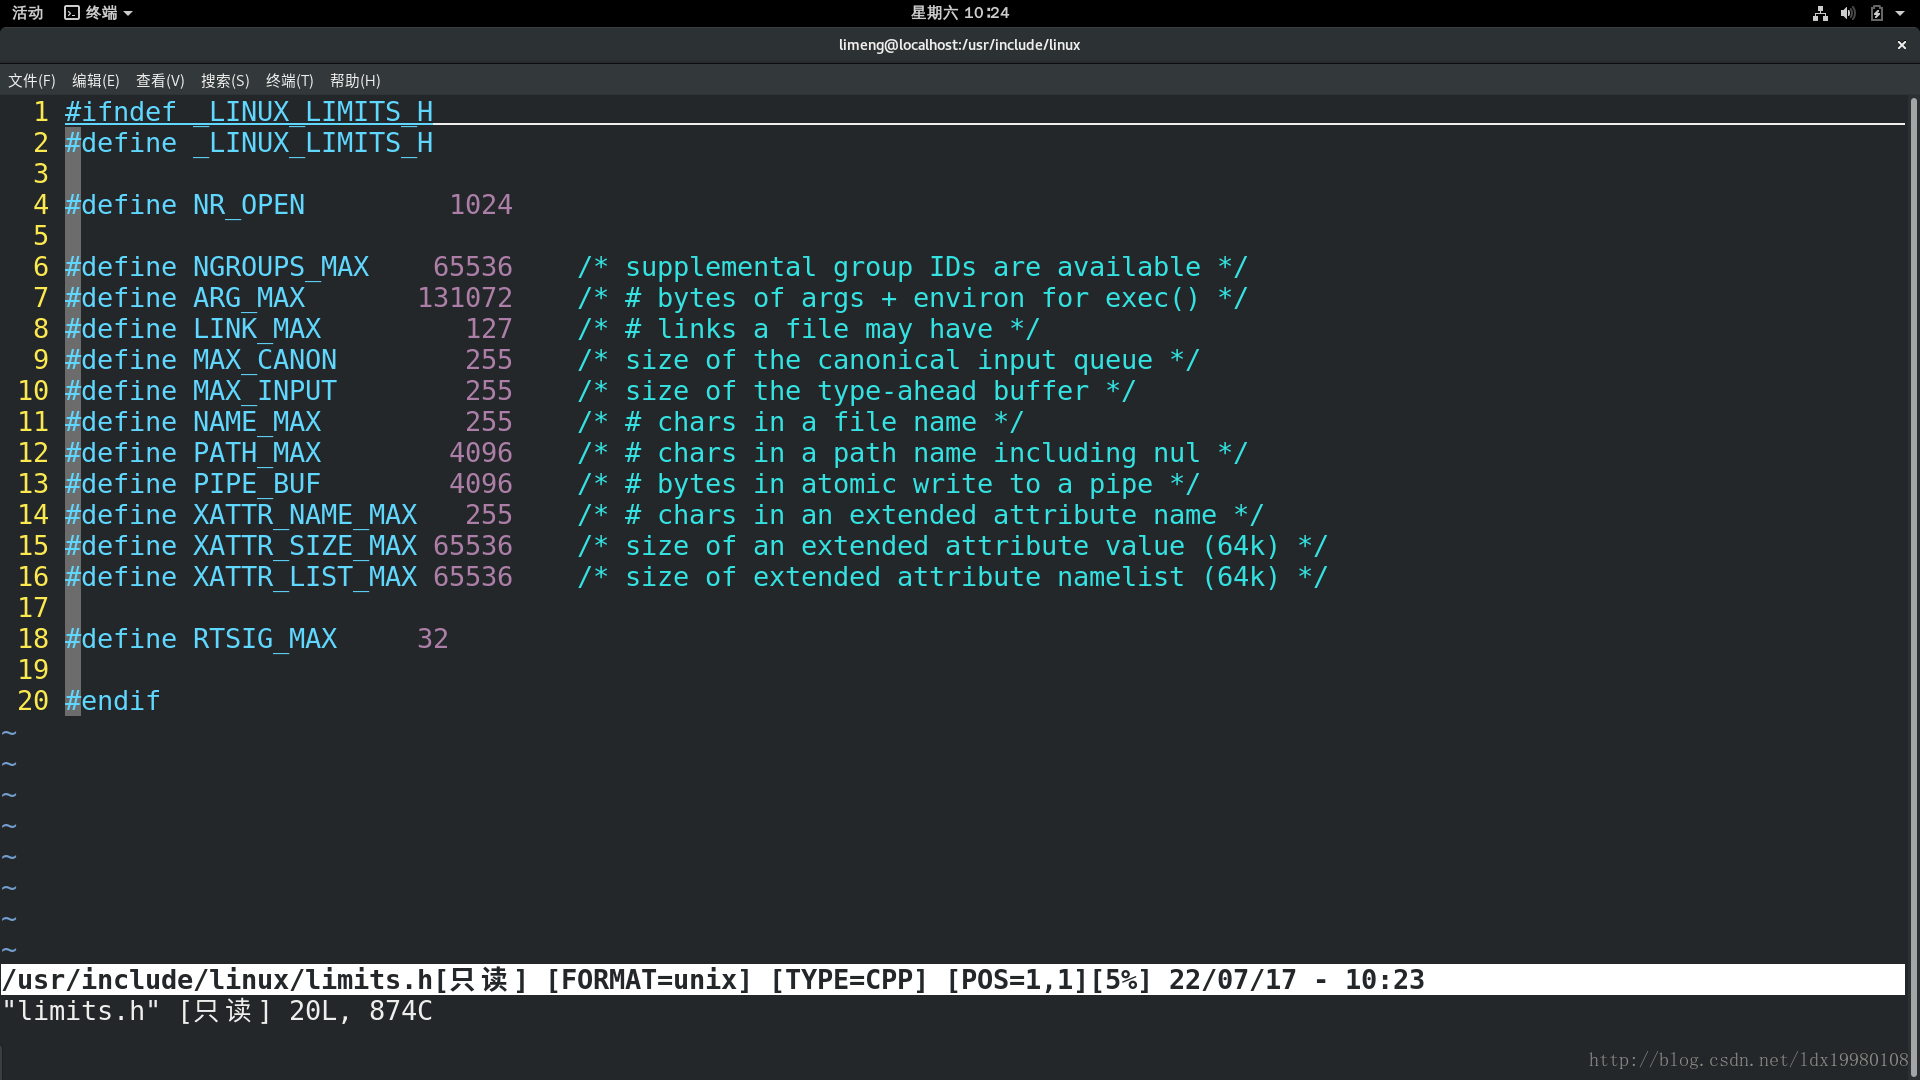Click the message "limits.h" [只读] 20L, 874C

click(x=217, y=1011)
